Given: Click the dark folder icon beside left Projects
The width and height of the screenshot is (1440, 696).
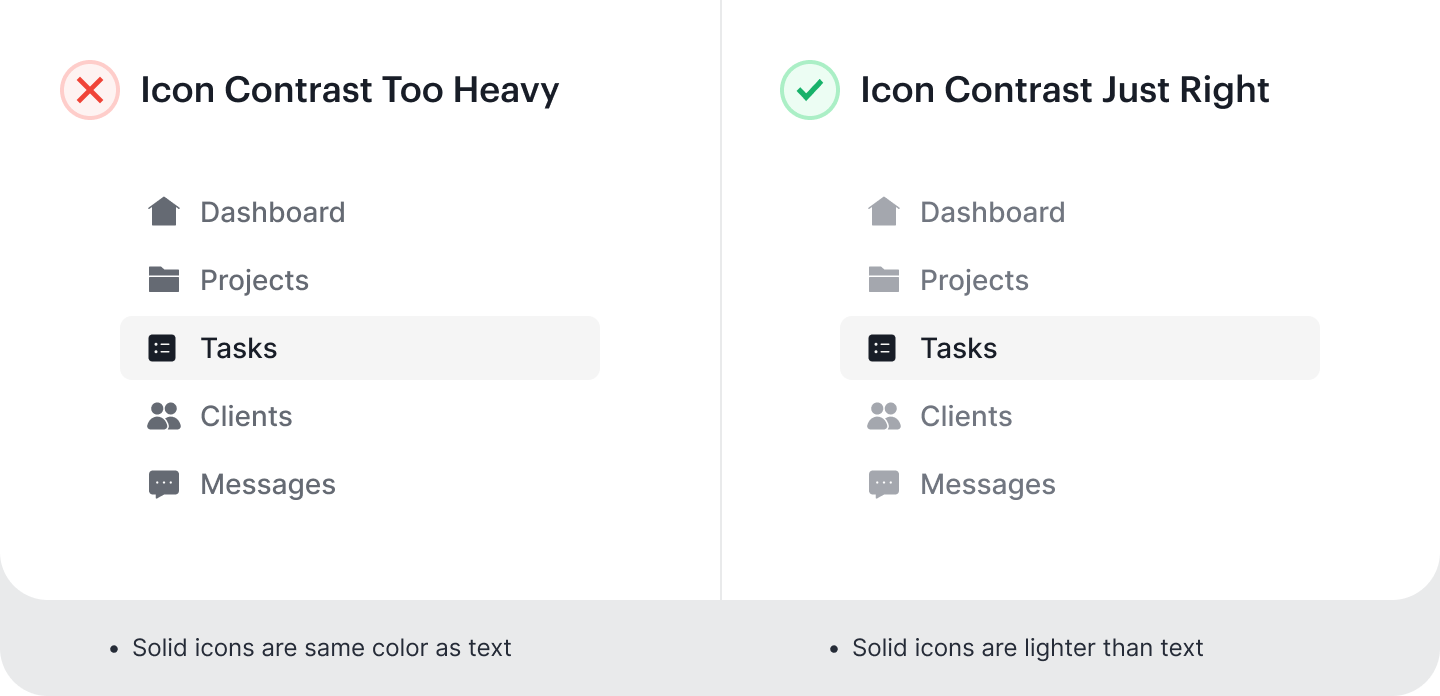Looking at the screenshot, I should [x=163, y=280].
